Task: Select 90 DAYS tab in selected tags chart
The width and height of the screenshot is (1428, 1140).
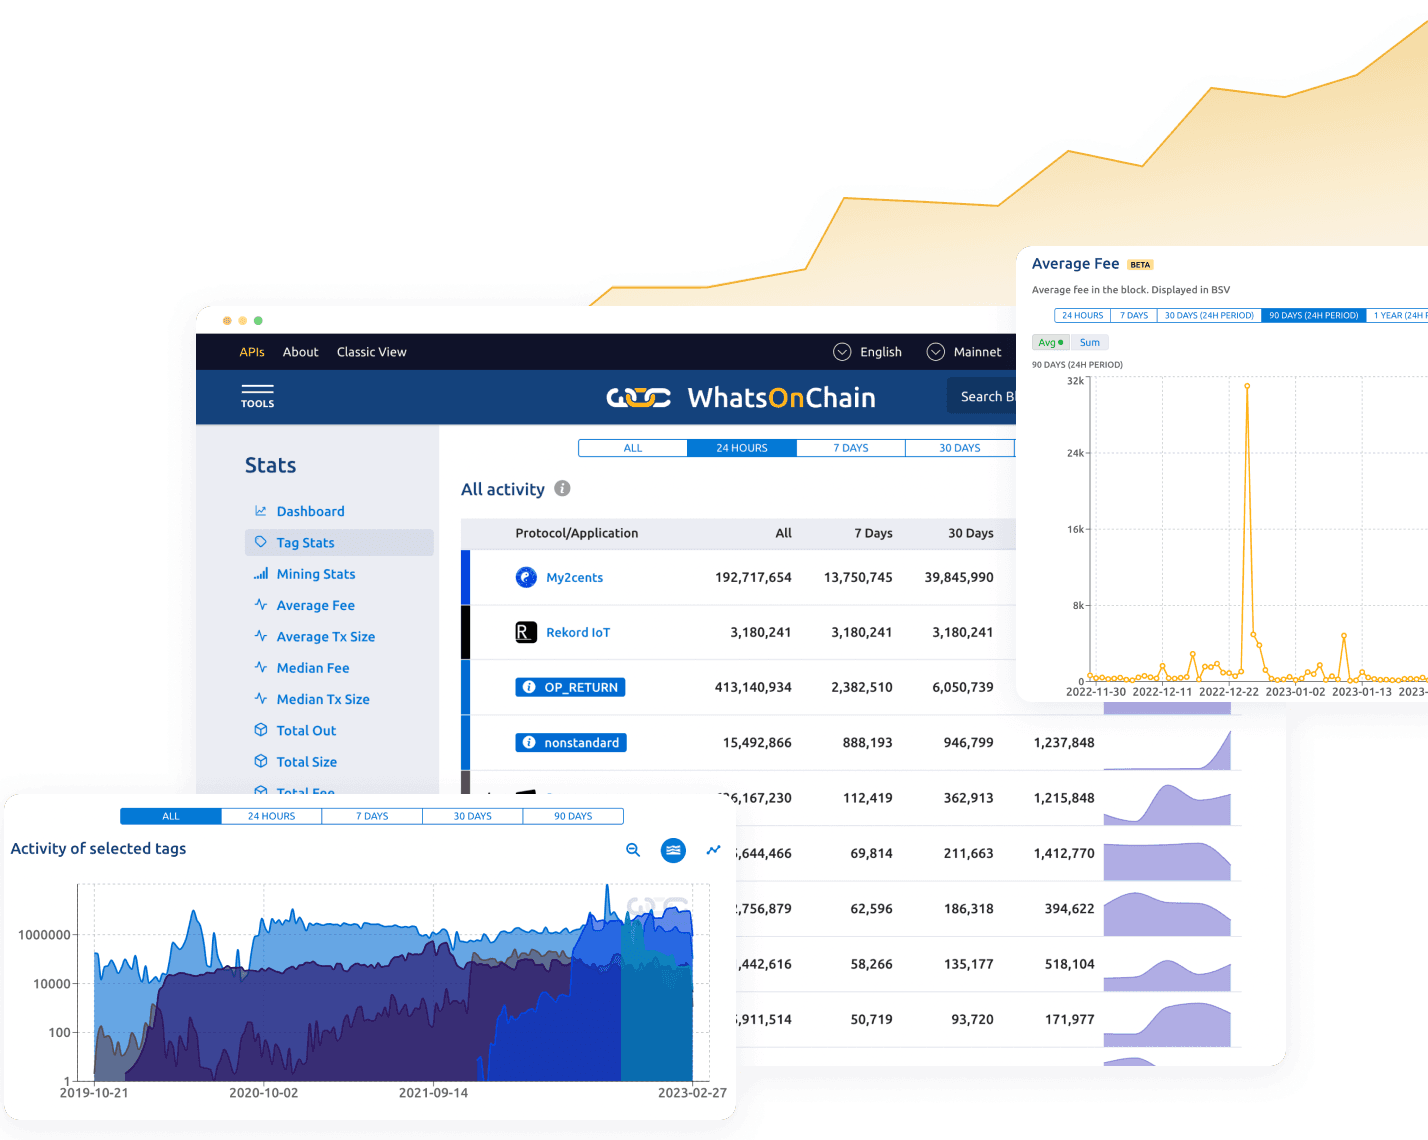Action: 573,816
